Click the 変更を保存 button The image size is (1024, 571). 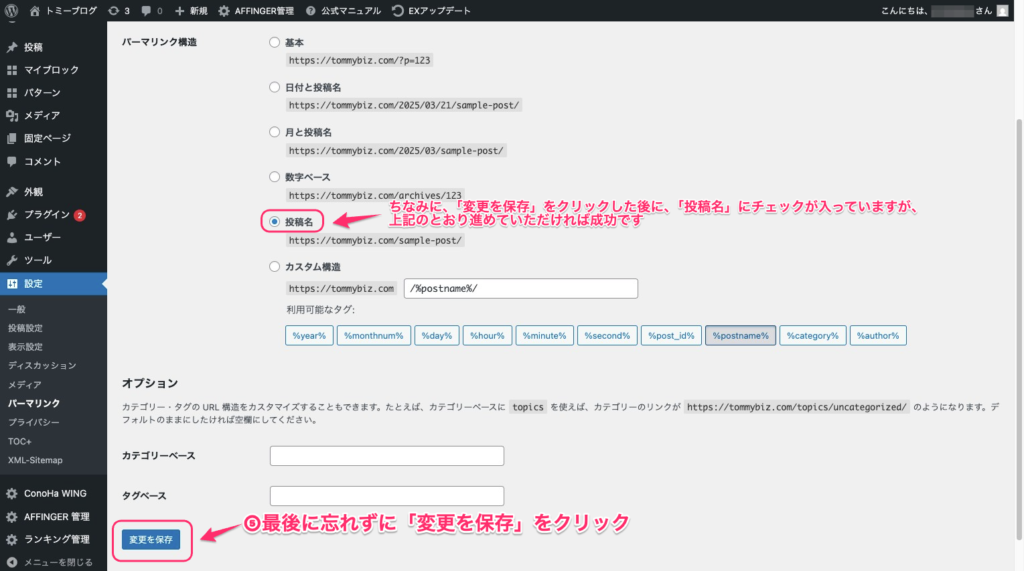pos(151,539)
